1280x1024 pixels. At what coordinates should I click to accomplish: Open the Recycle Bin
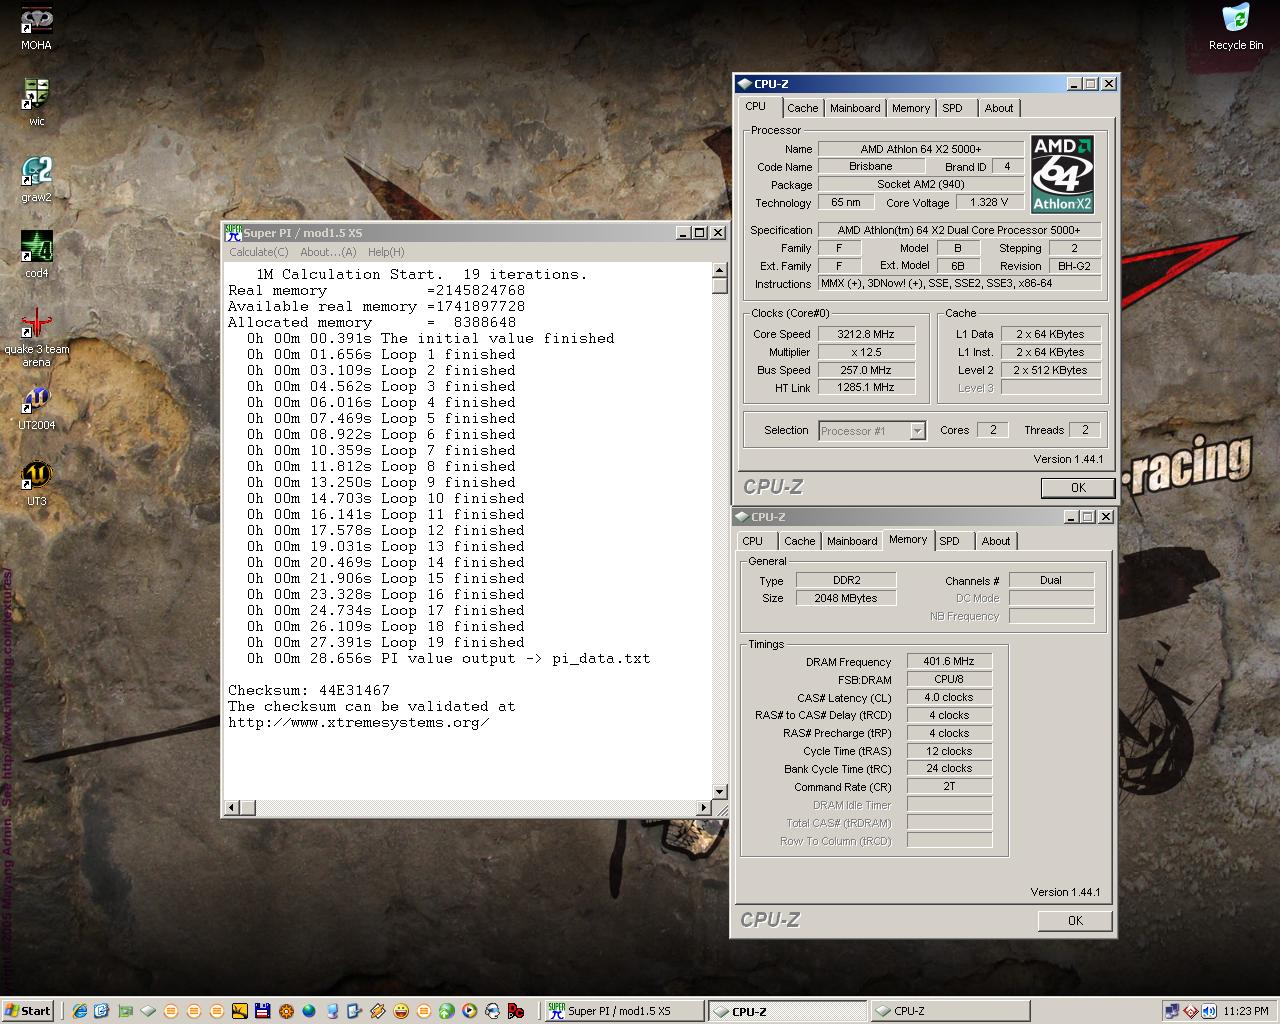click(x=1235, y=27)
